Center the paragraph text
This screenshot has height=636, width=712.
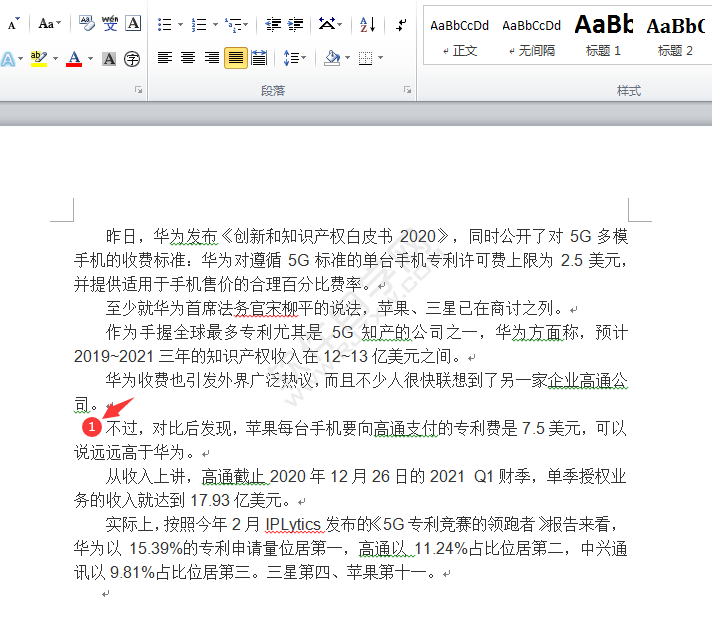pos(188,58)
